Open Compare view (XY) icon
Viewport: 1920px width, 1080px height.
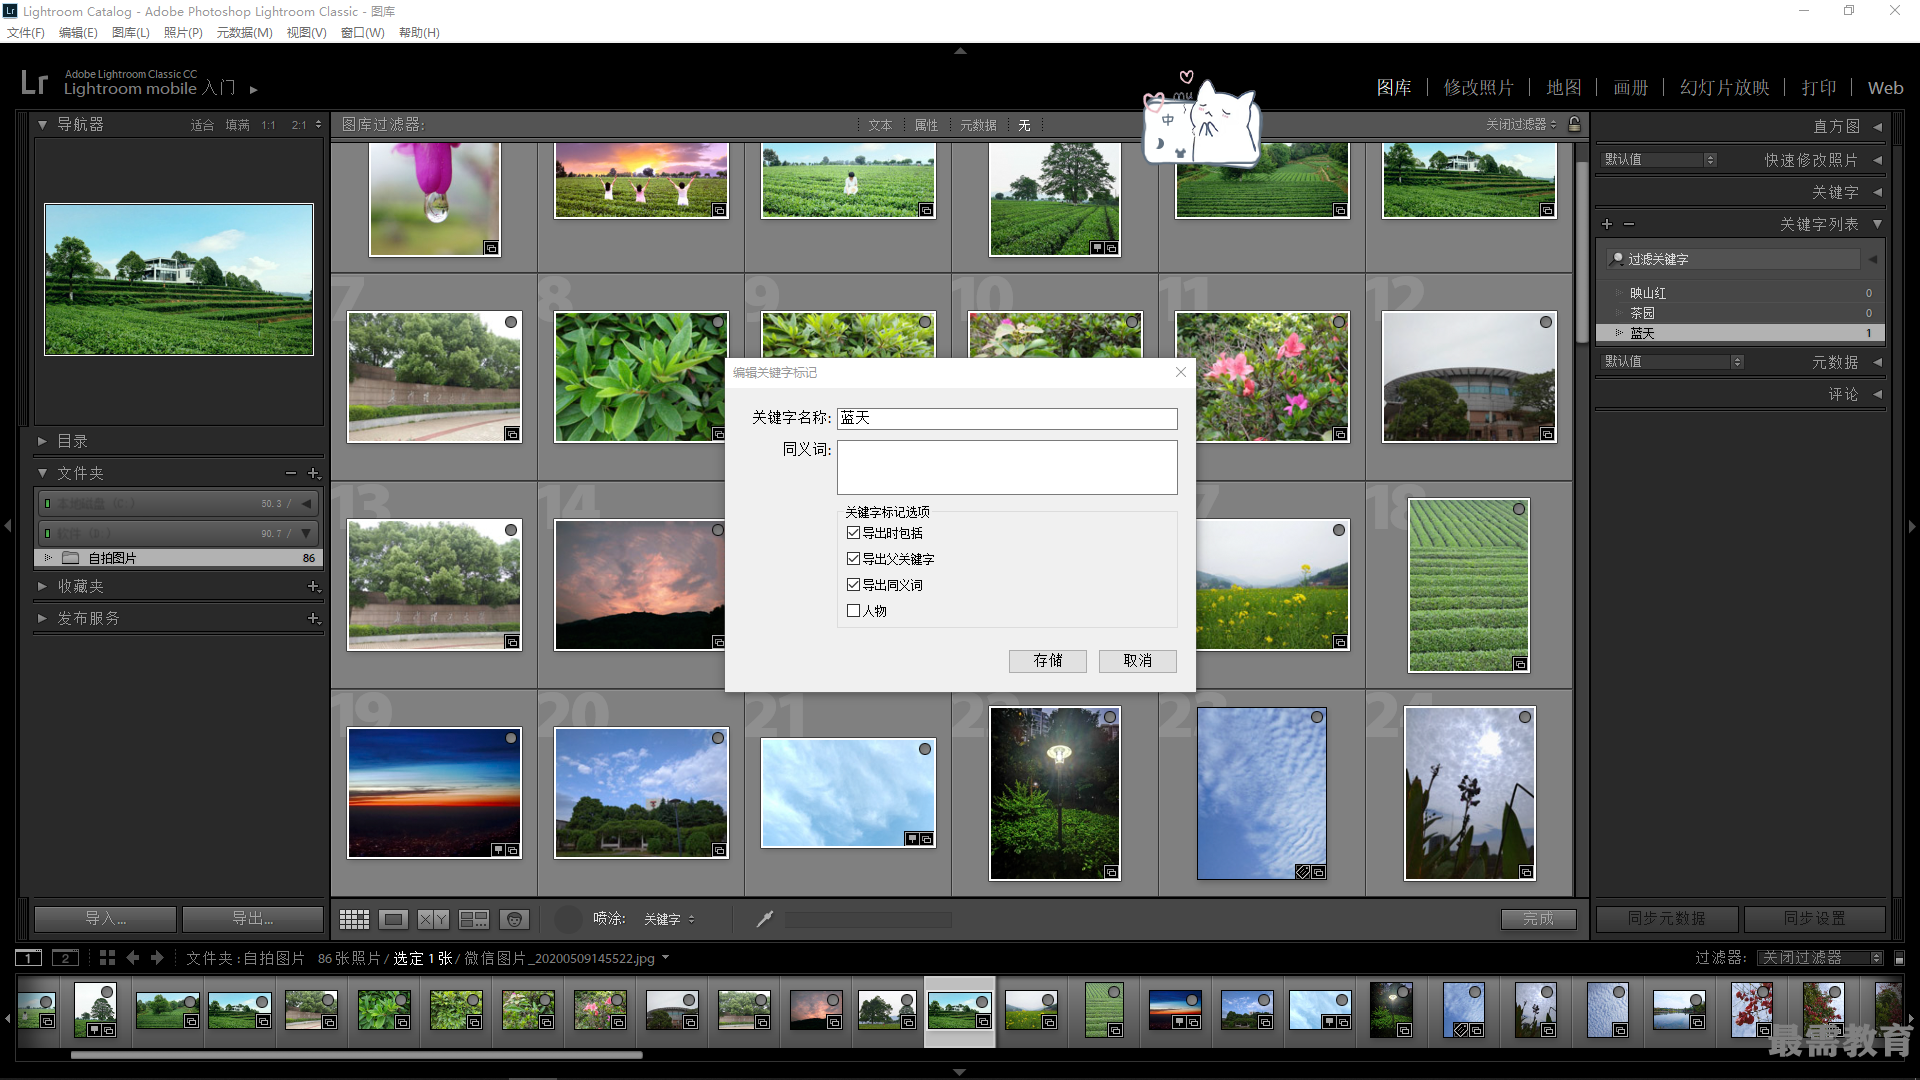[433, 919]
